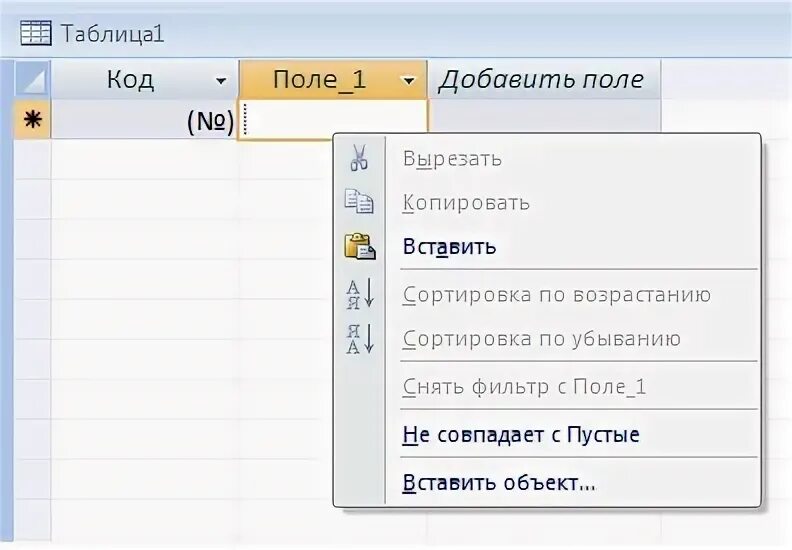Choose Сортировка по возрастанию
Image resolution: width=792 pixels, height=550 pixels.
click(x=556, y=294)
